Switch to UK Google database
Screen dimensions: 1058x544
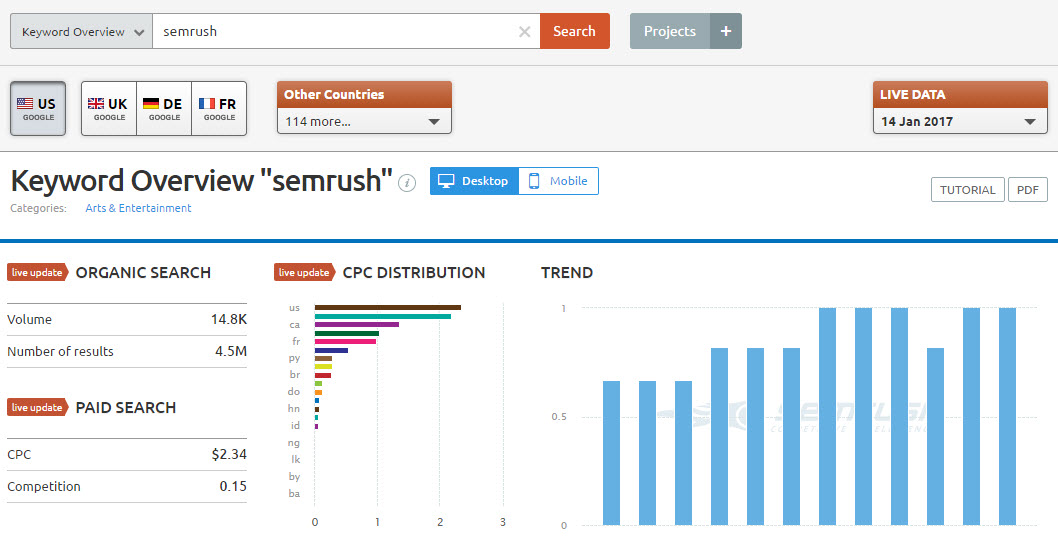109,109
